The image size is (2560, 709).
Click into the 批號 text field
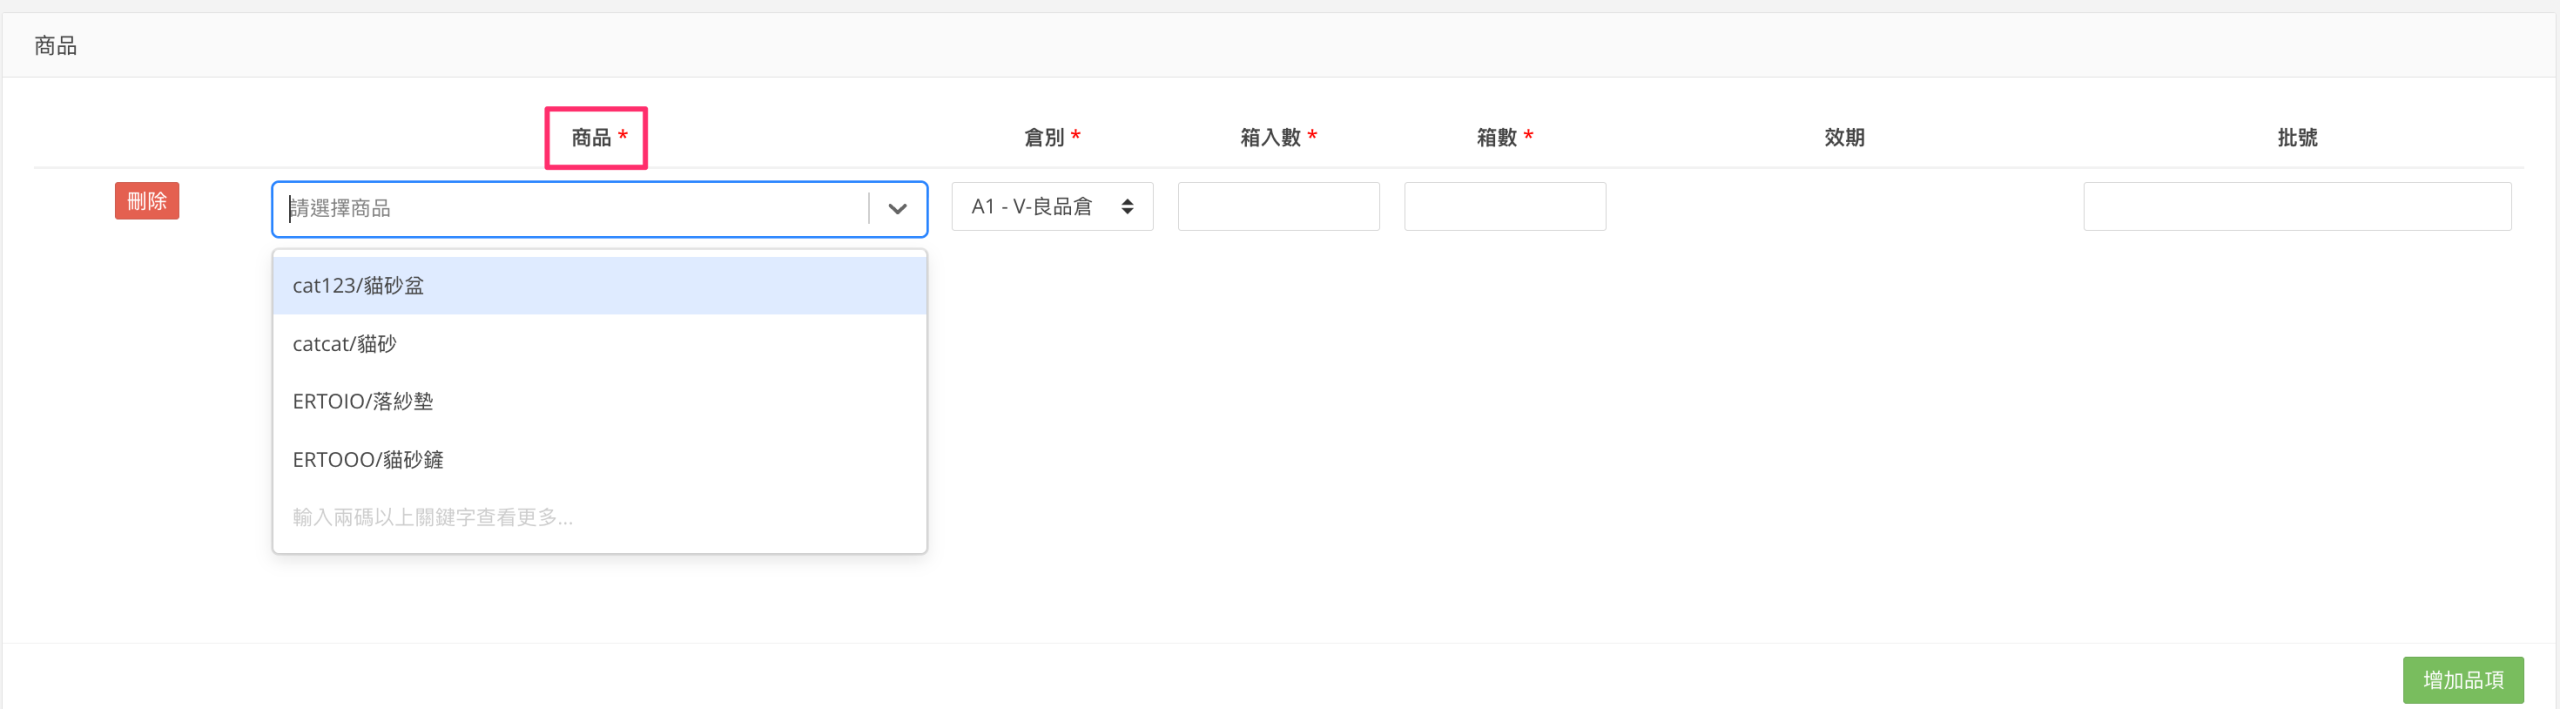pos(2296,207)
